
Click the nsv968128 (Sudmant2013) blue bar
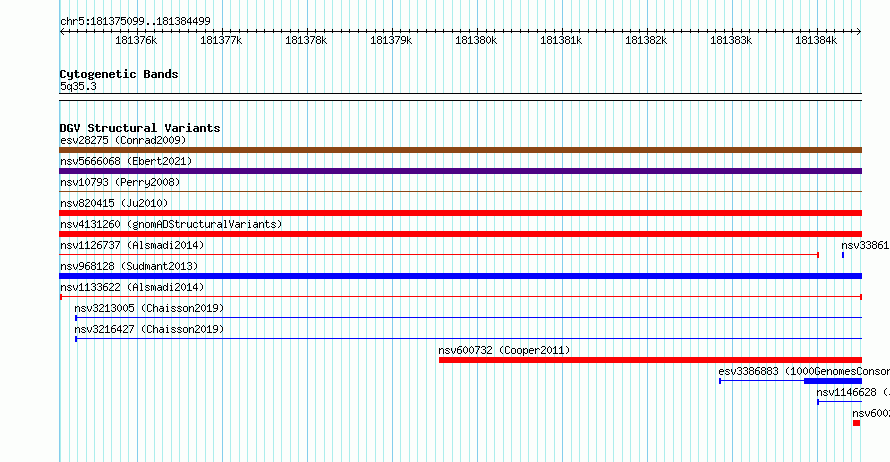460,276
